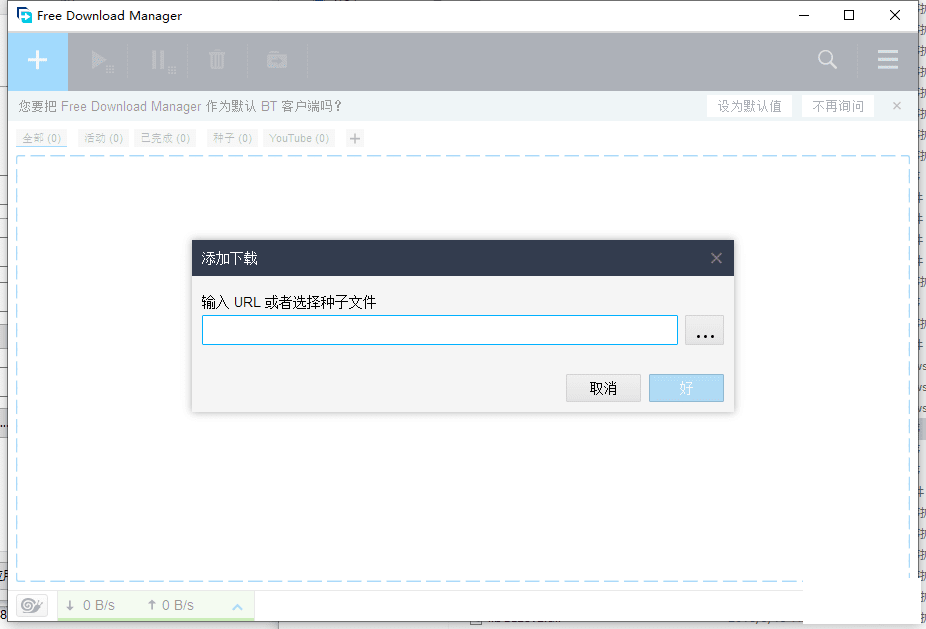The height and width of the screenshot is (629, 926).
Task: Click the 取消 button
Action: tap(604, 388)
